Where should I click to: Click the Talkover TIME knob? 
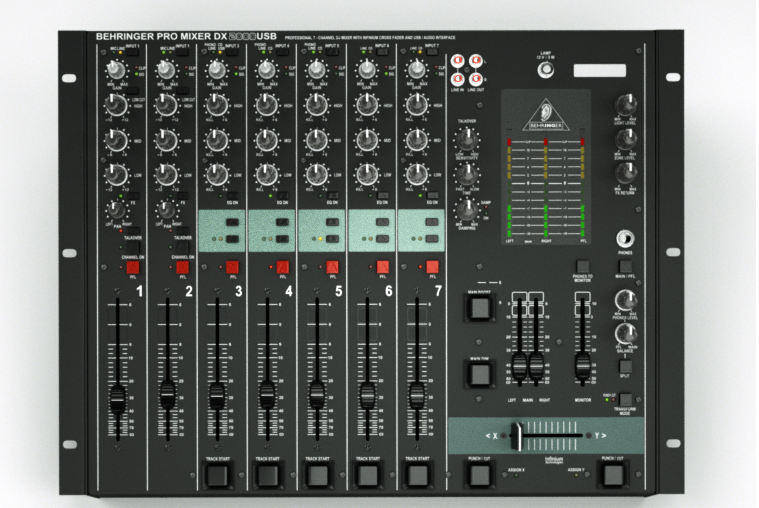coord(467,175)
